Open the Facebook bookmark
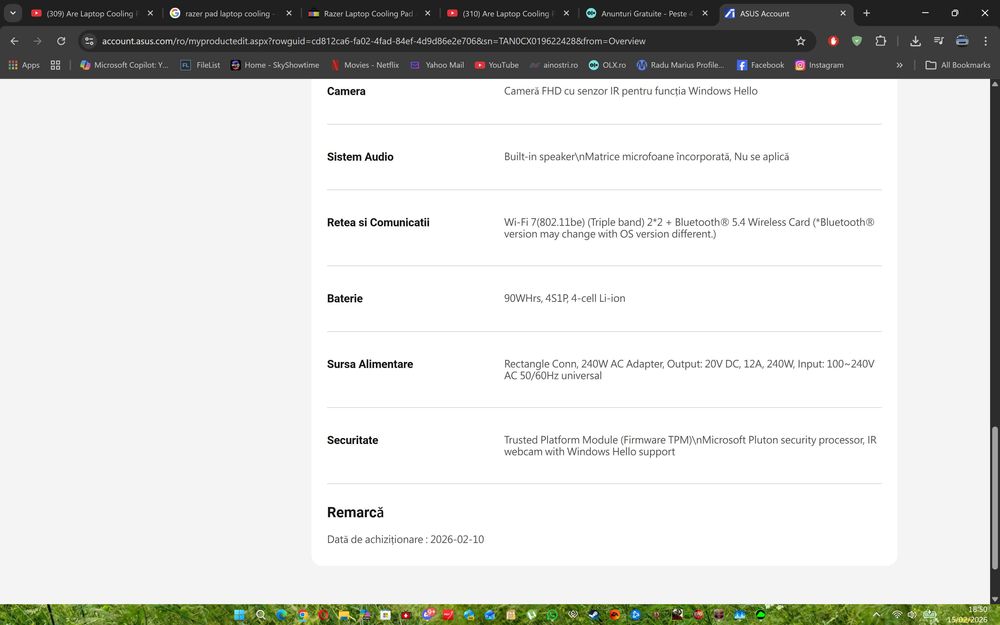This screenshot has width=1000, height=625. [x=760, y=65]
